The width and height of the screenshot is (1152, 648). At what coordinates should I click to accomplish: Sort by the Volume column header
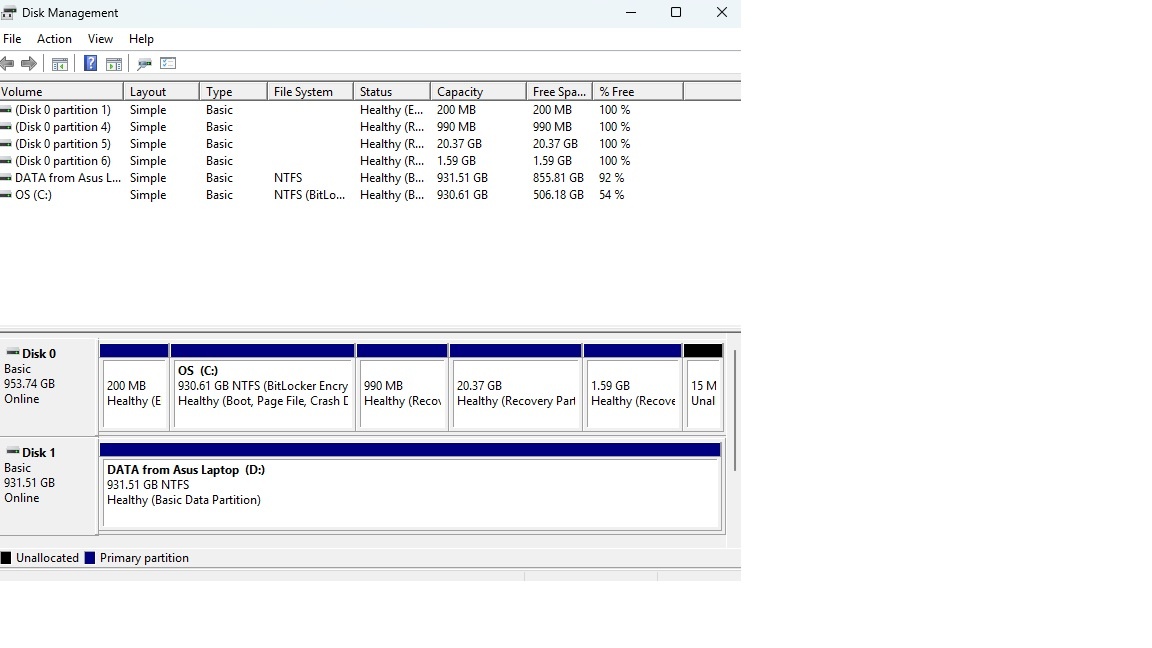62,92
